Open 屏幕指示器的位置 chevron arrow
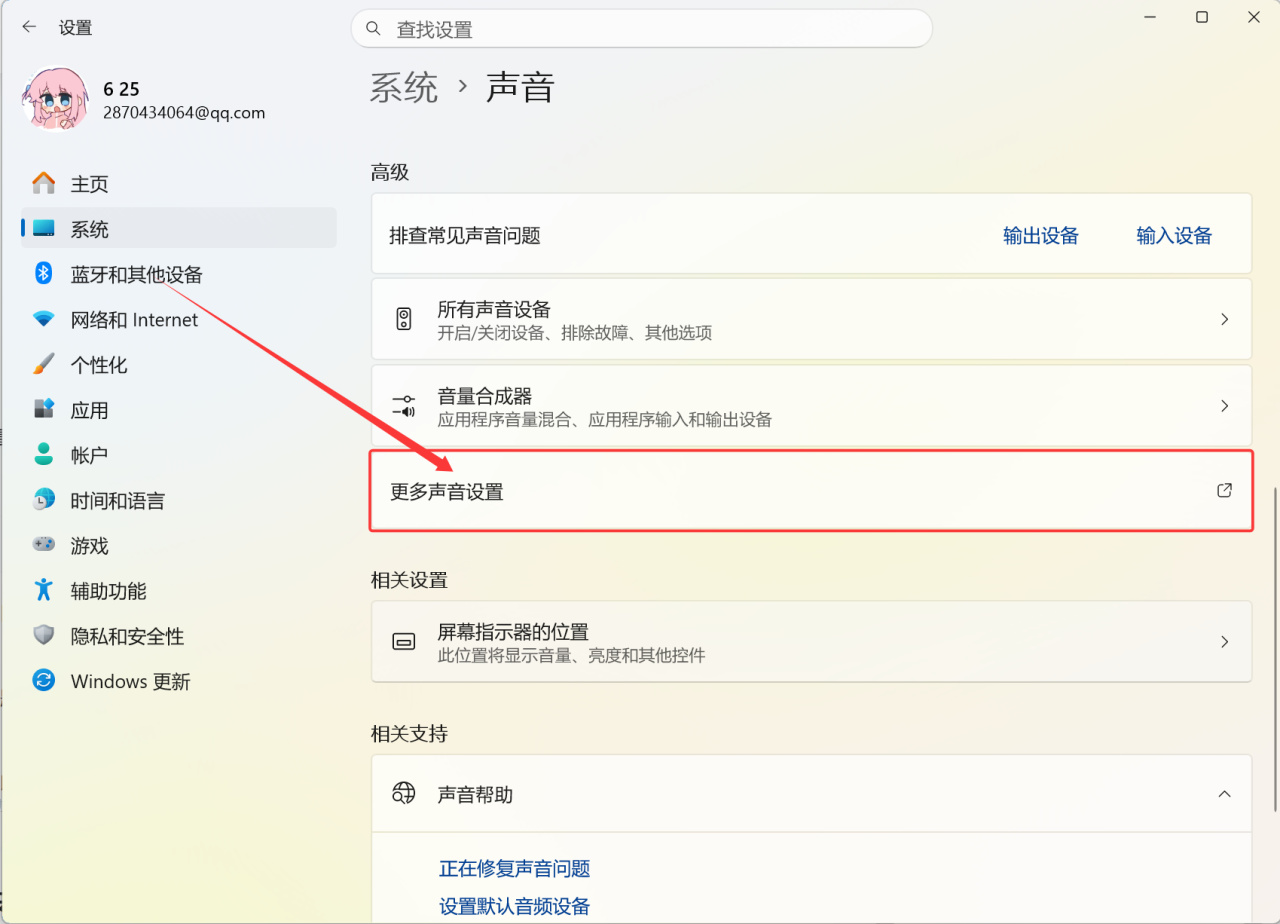This screenshot has width=1280, height=924. point(1224,642)
